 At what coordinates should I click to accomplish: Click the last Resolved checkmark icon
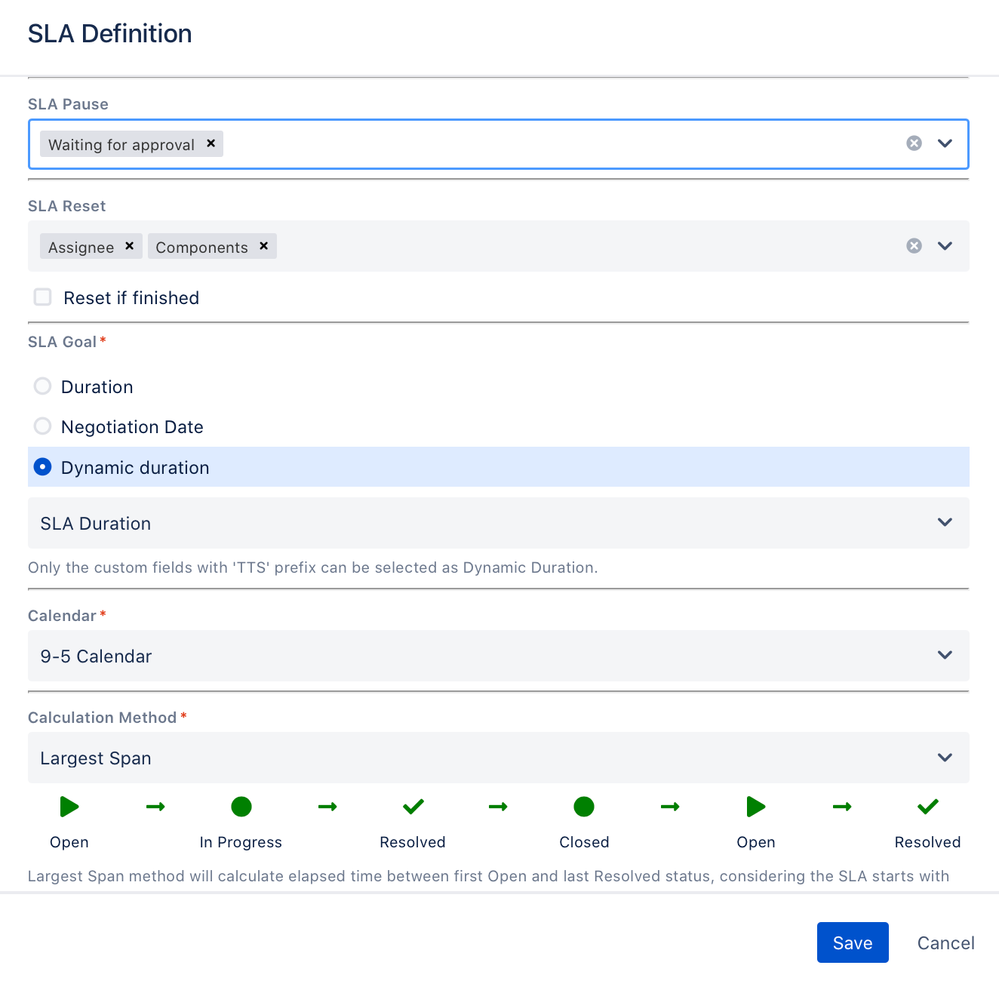pyautogui.click(x=928, y=806)
